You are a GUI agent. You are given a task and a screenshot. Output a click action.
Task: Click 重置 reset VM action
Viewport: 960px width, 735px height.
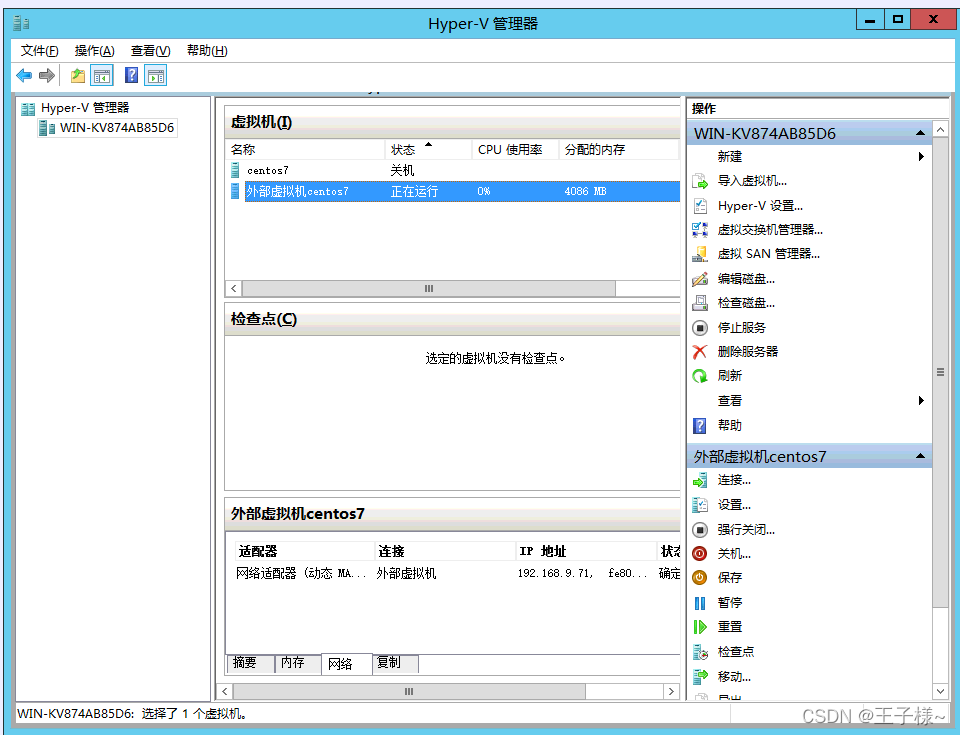click(729, 627)
